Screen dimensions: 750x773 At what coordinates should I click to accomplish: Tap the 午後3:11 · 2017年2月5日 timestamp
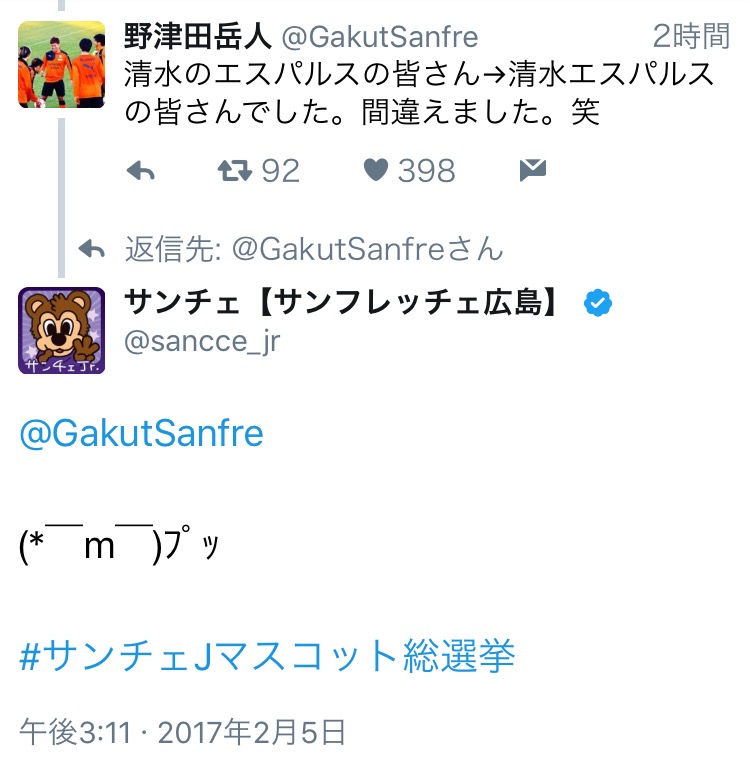(183, 732)
